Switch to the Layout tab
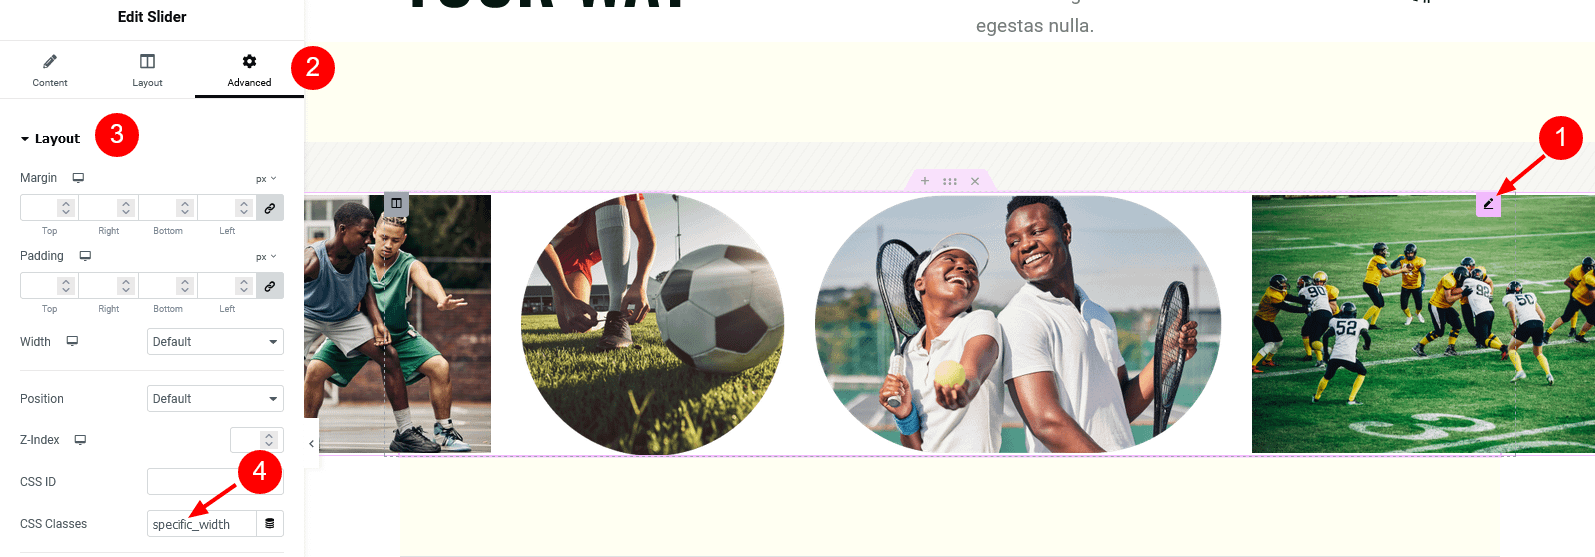Image resolution: width=1595 pixels, height=557 pixels. pos(147,70)
